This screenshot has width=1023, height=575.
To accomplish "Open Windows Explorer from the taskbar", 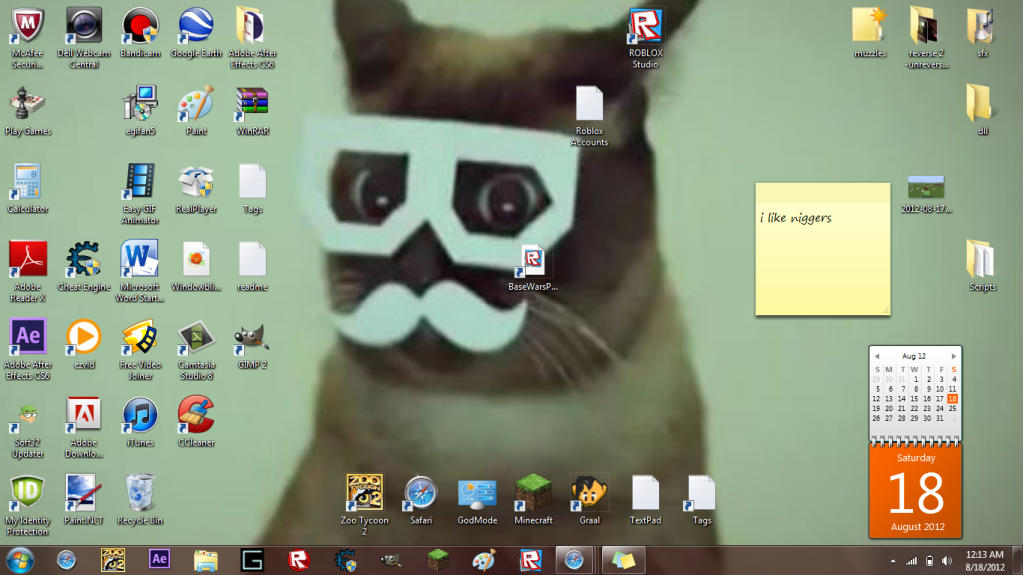I will pyautogui.click(x=206, y=560).
